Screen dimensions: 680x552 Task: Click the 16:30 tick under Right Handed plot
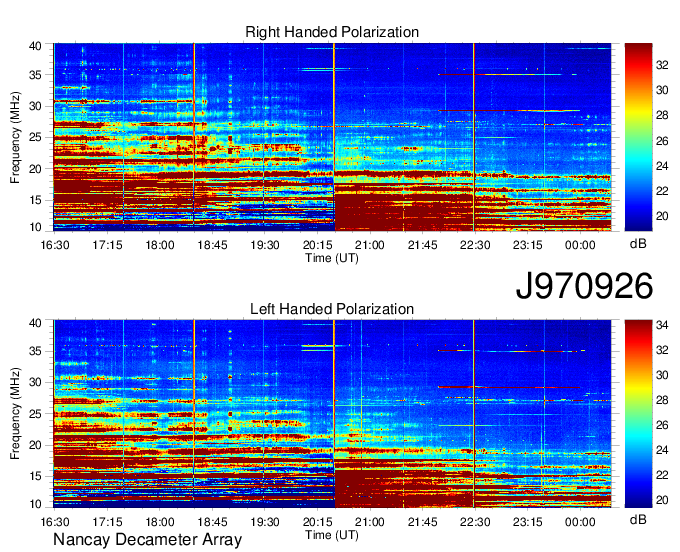(x=55, y=245)
